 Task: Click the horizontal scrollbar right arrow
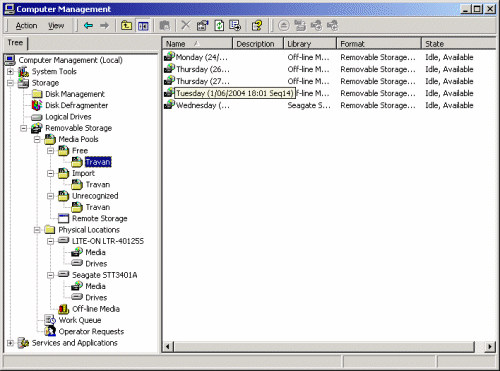click(490, 347)
